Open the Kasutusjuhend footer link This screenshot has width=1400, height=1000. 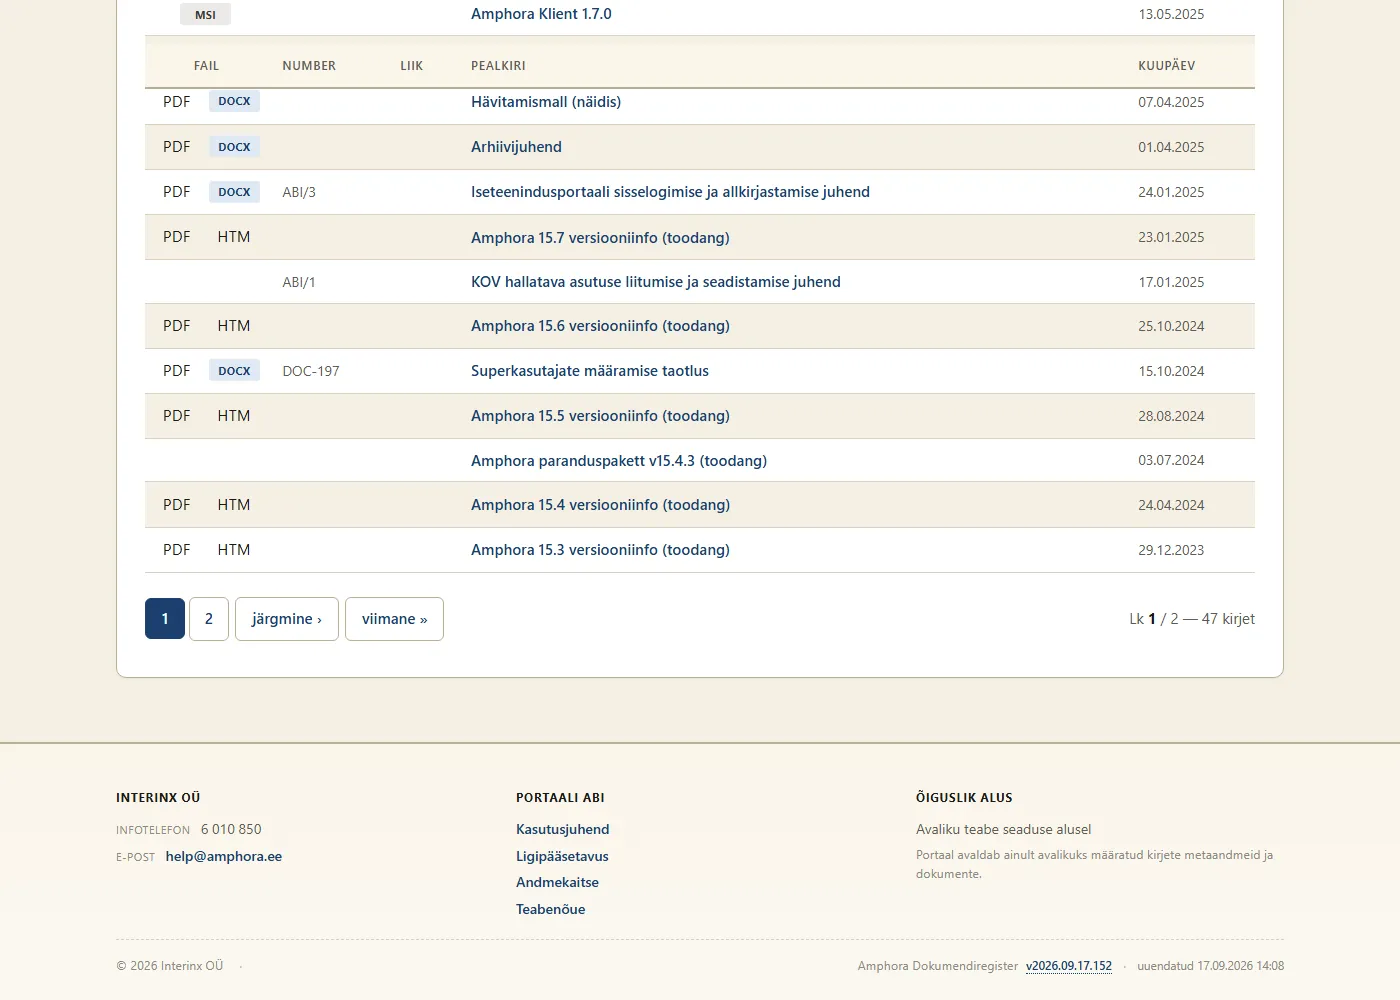(x=562, y=829)
